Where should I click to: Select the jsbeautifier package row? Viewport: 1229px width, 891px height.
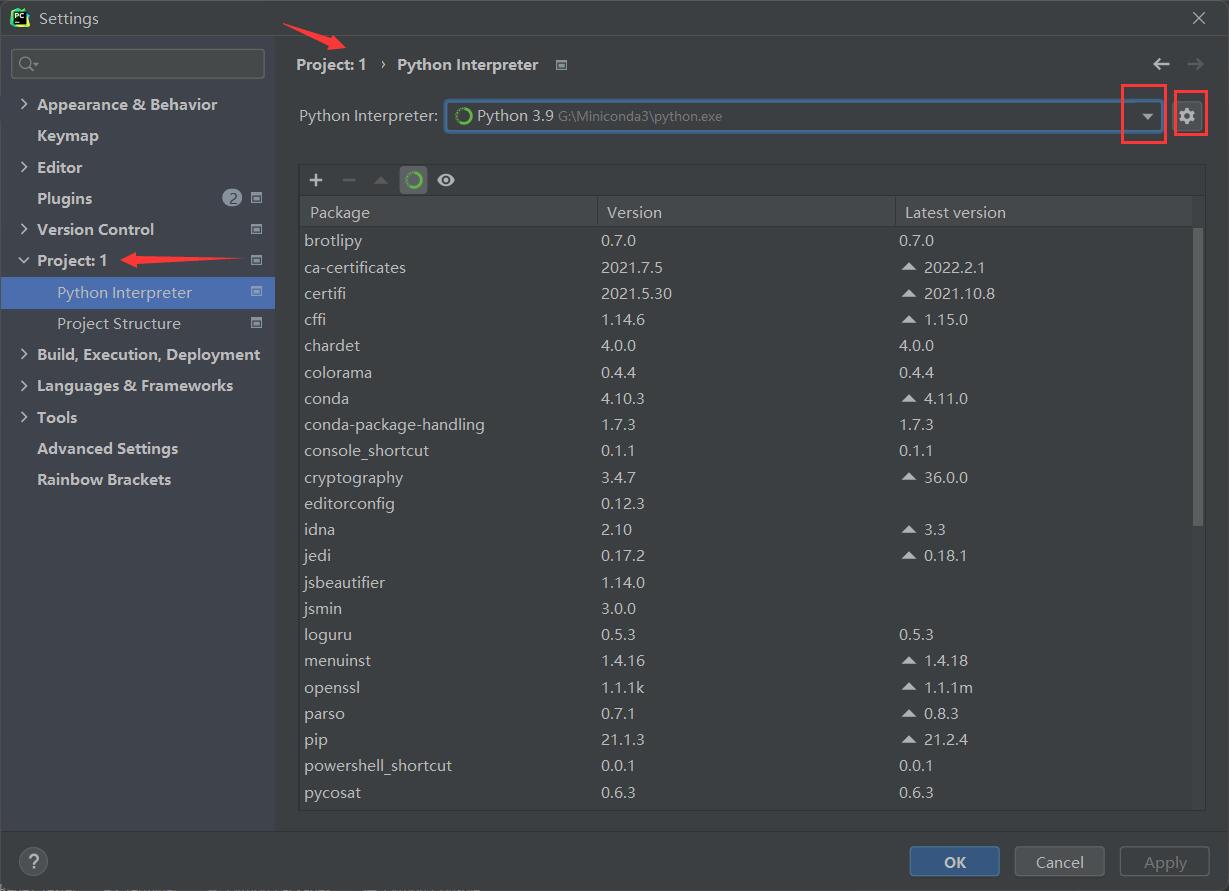[746, 582]
